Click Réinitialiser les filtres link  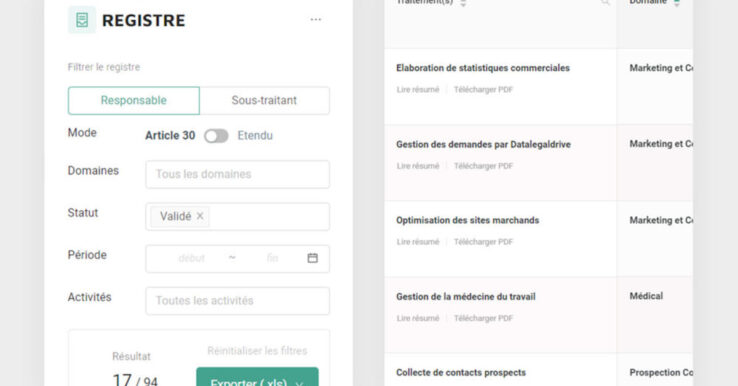257,351
